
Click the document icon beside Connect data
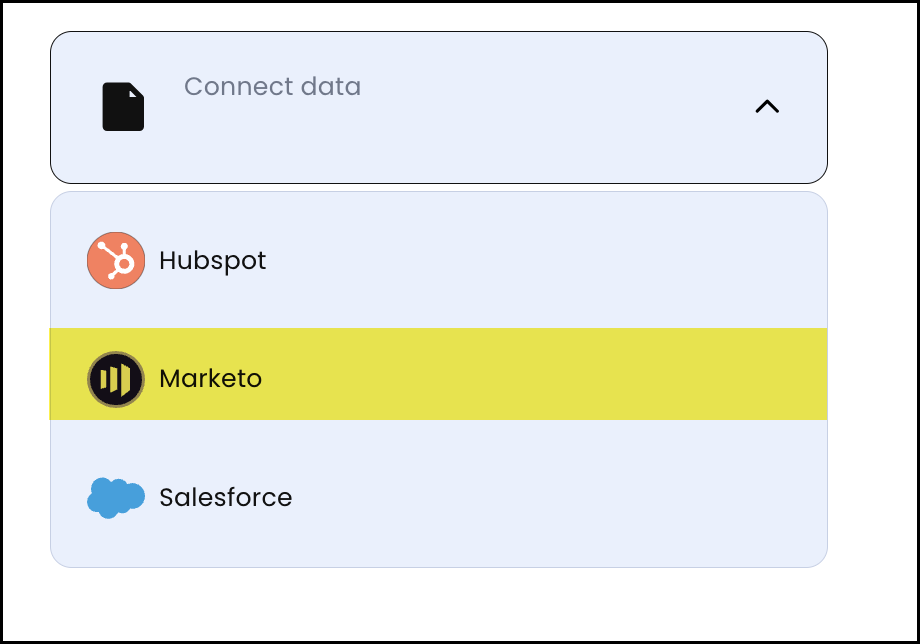[x=122, y=106]
